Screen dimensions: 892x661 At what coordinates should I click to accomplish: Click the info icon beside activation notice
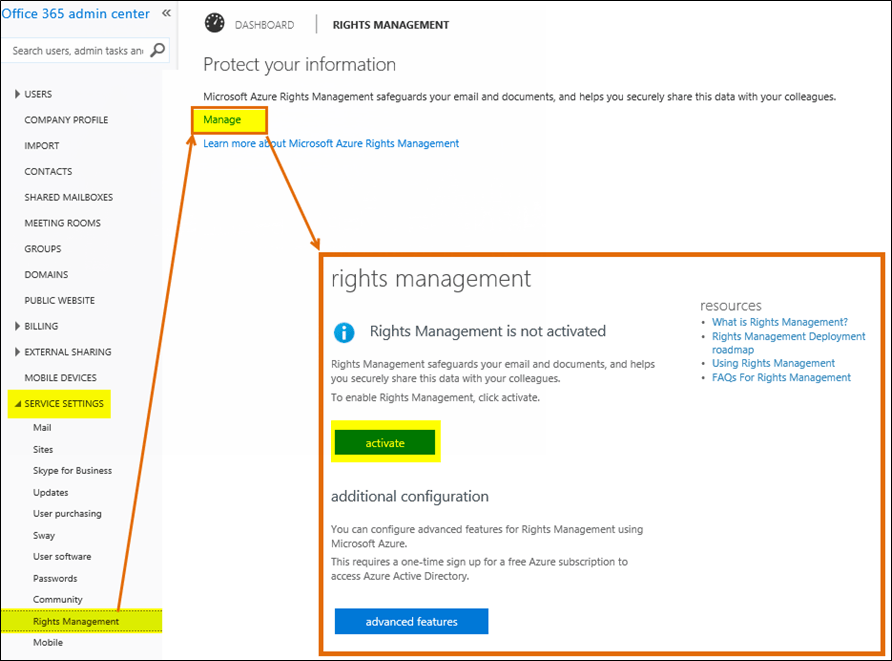pos(345,333)
